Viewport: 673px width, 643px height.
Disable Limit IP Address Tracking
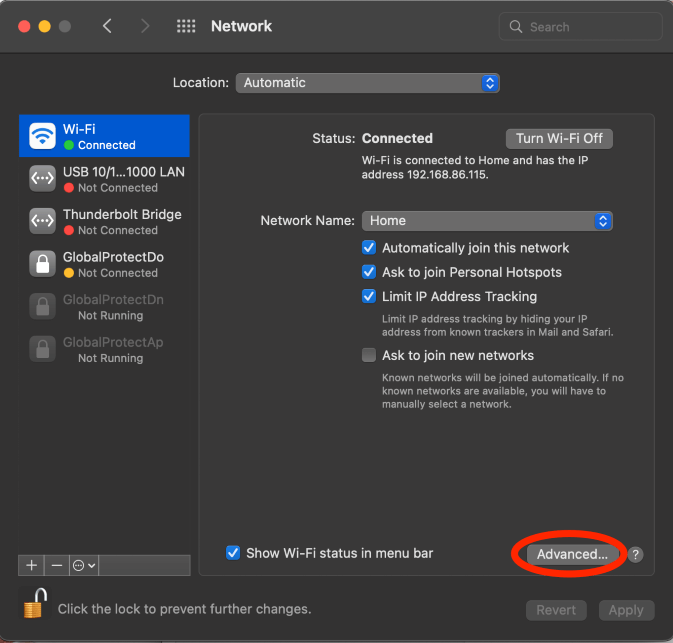click(x=369, y=296)
